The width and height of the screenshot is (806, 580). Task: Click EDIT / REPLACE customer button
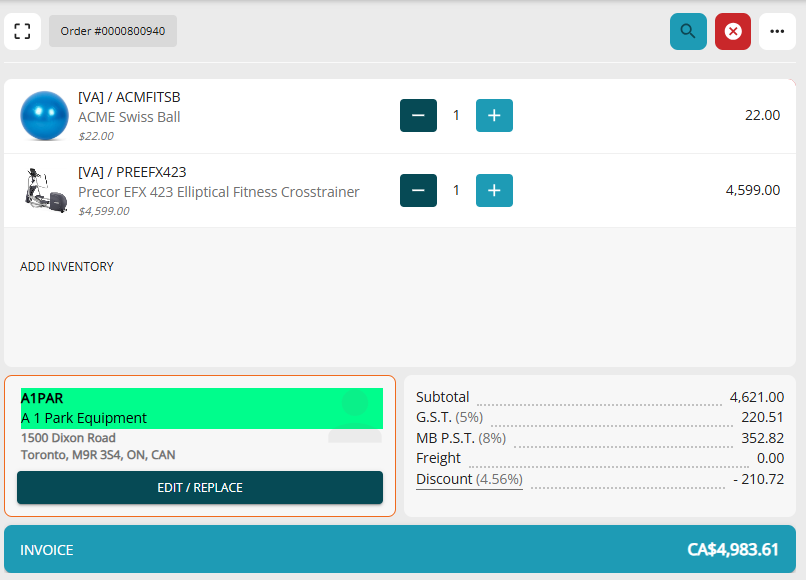(x=199, y=487)
